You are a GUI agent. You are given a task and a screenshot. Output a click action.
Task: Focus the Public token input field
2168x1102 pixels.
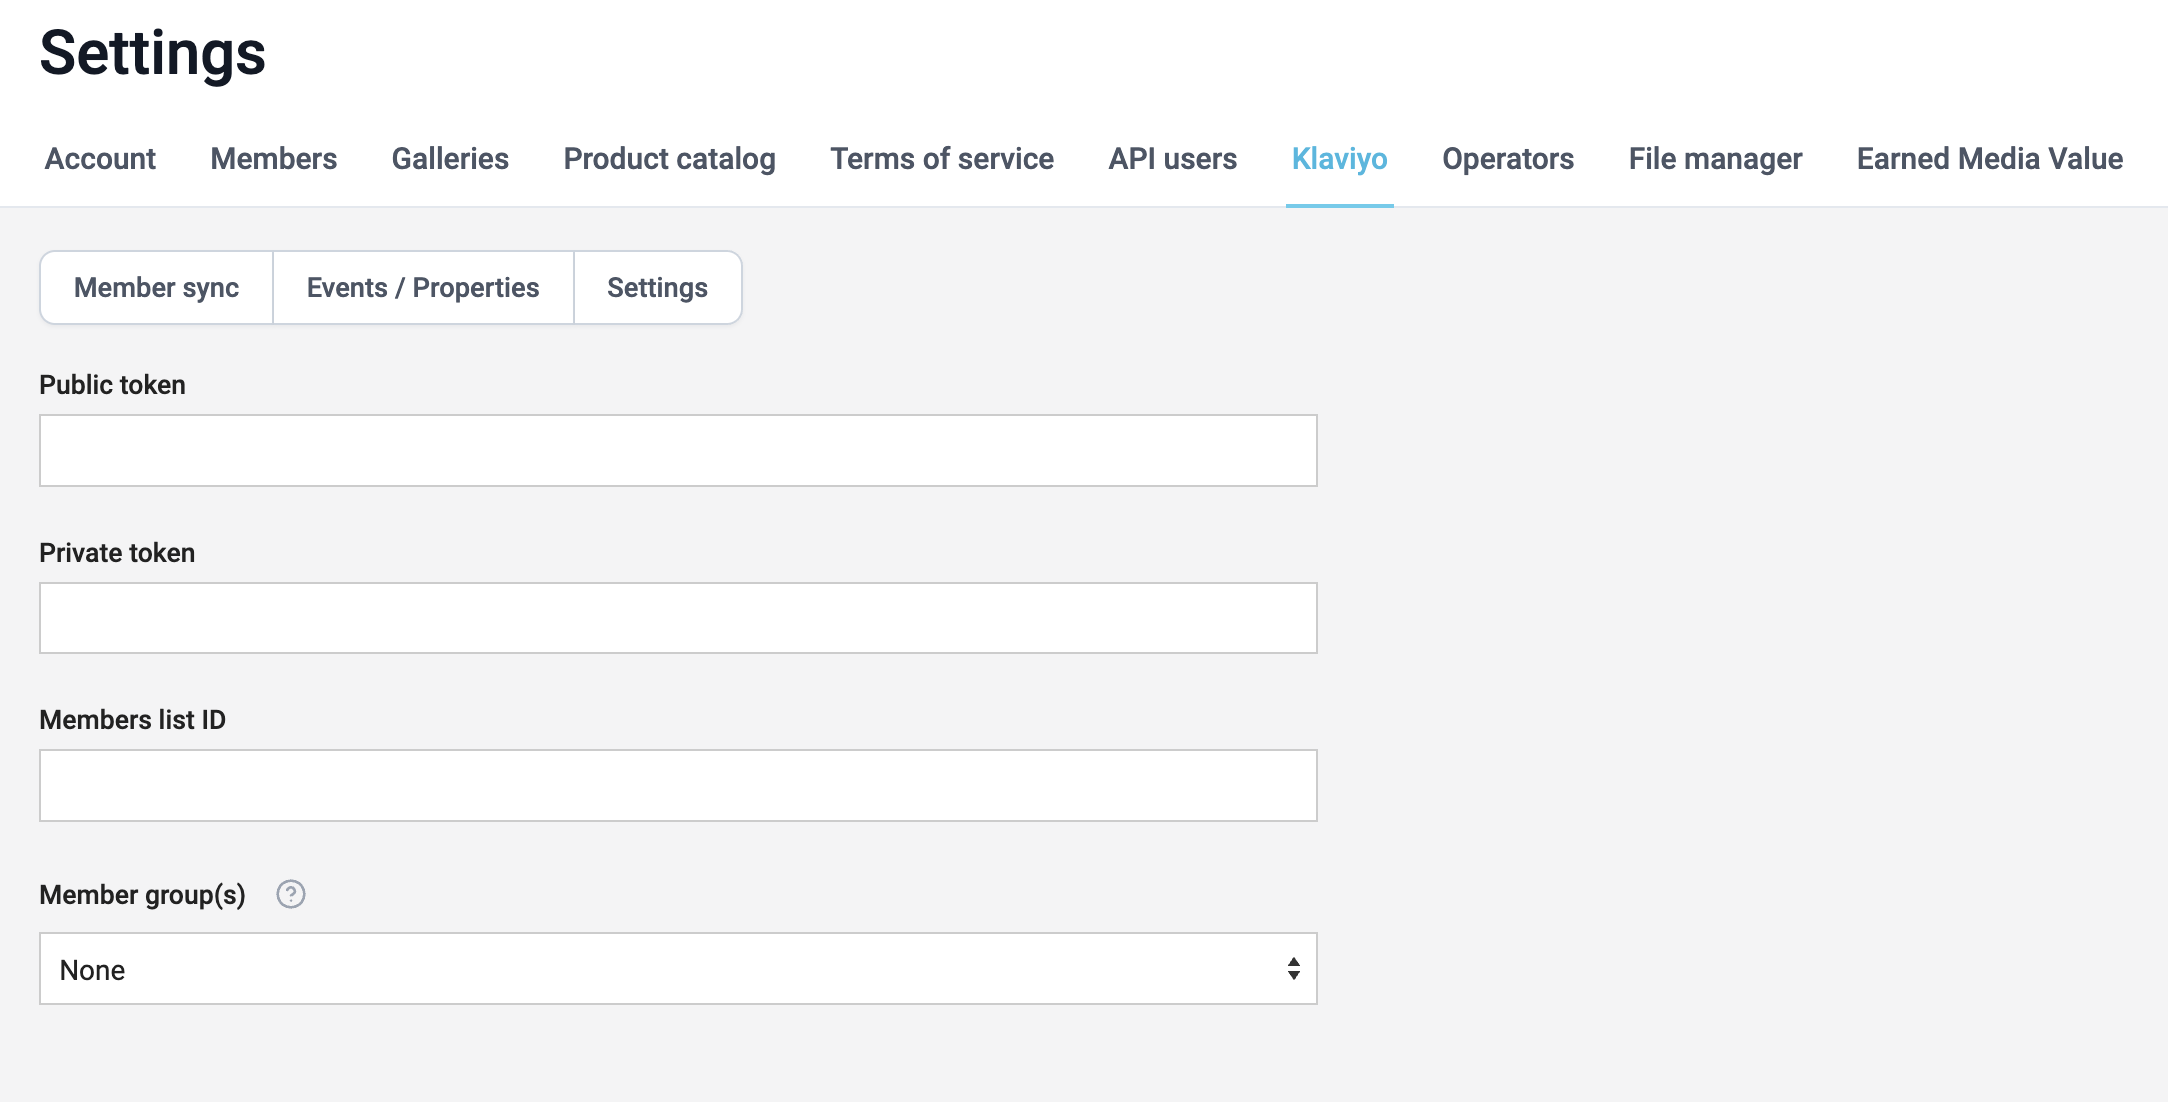tap(678, 451)
